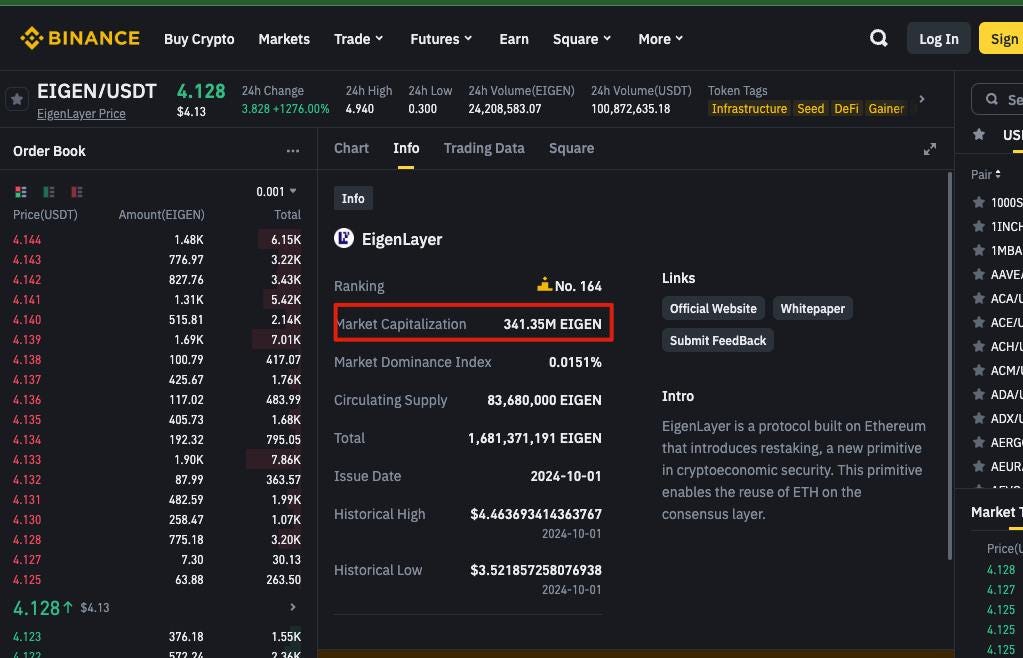
Task: Star the ACE pair row
Action: point(979,322)
